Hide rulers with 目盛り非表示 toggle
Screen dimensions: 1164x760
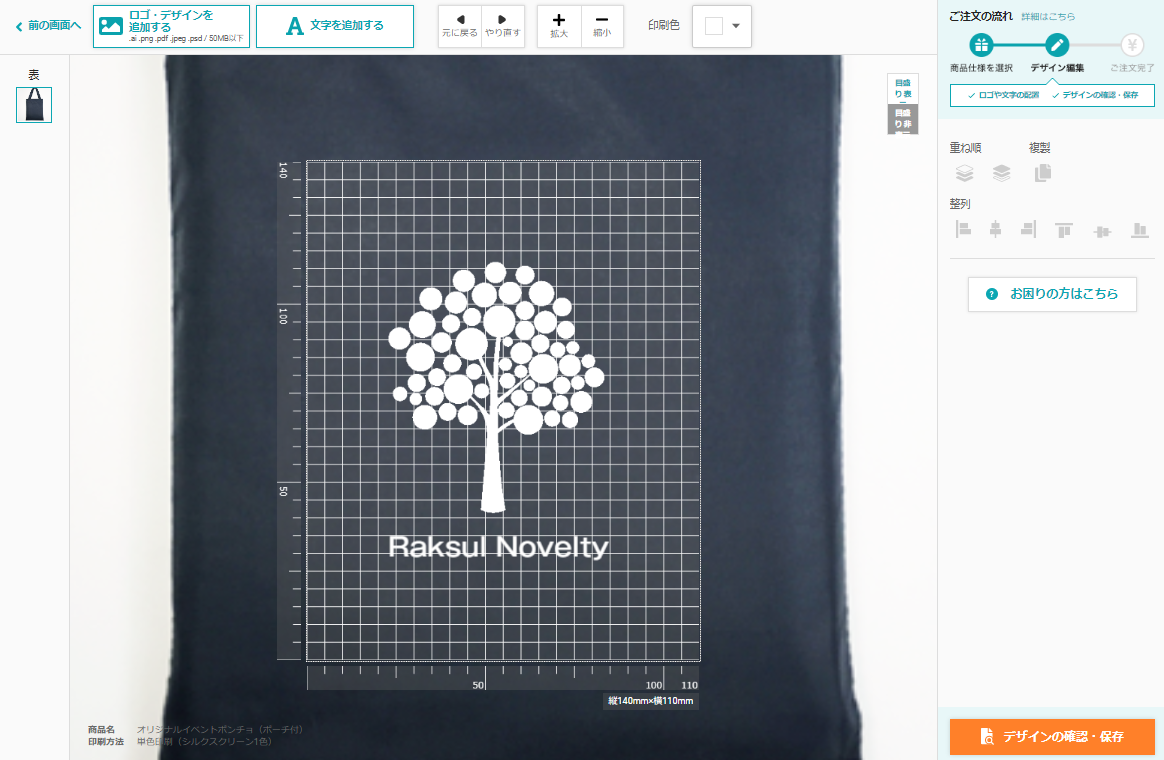(x=903, y=119)
